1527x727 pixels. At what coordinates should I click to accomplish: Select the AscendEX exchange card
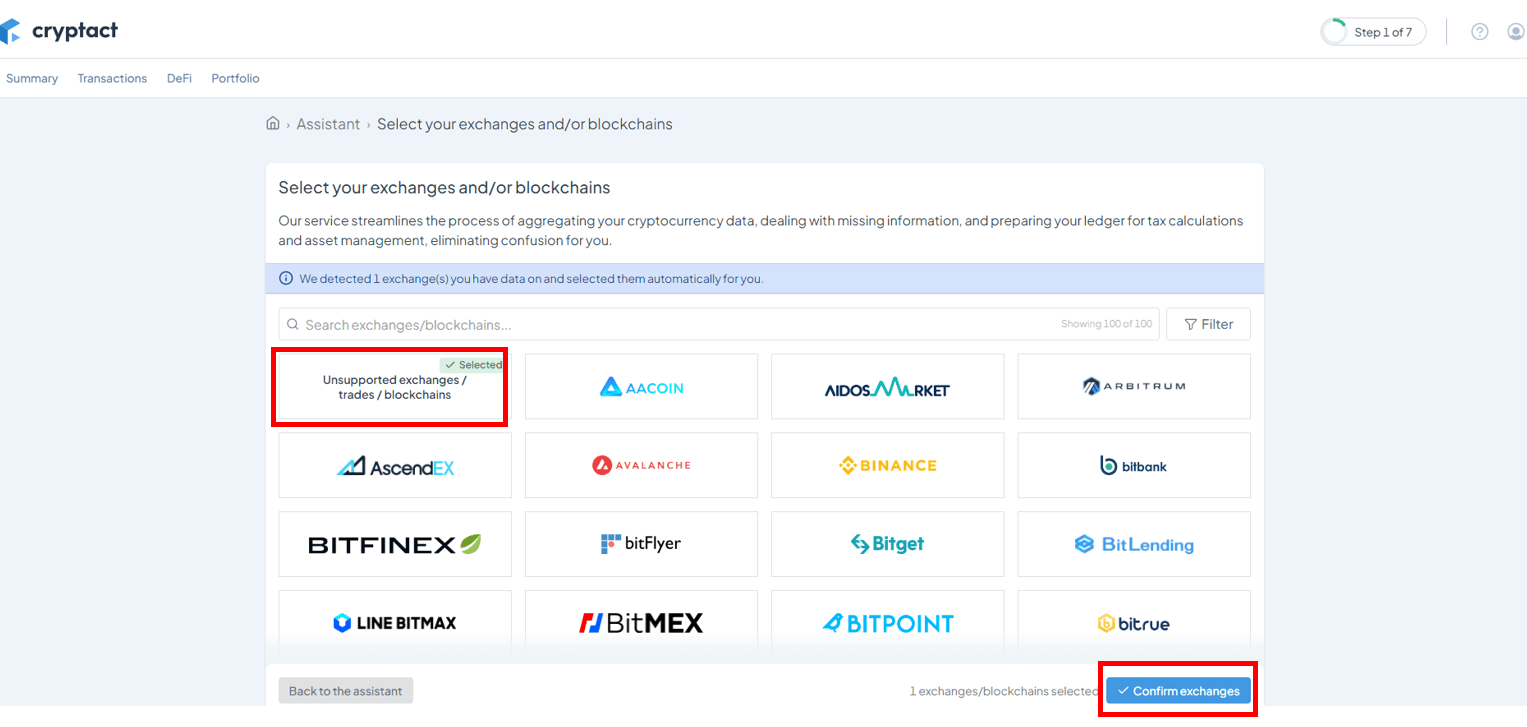[x=395, y=465]
